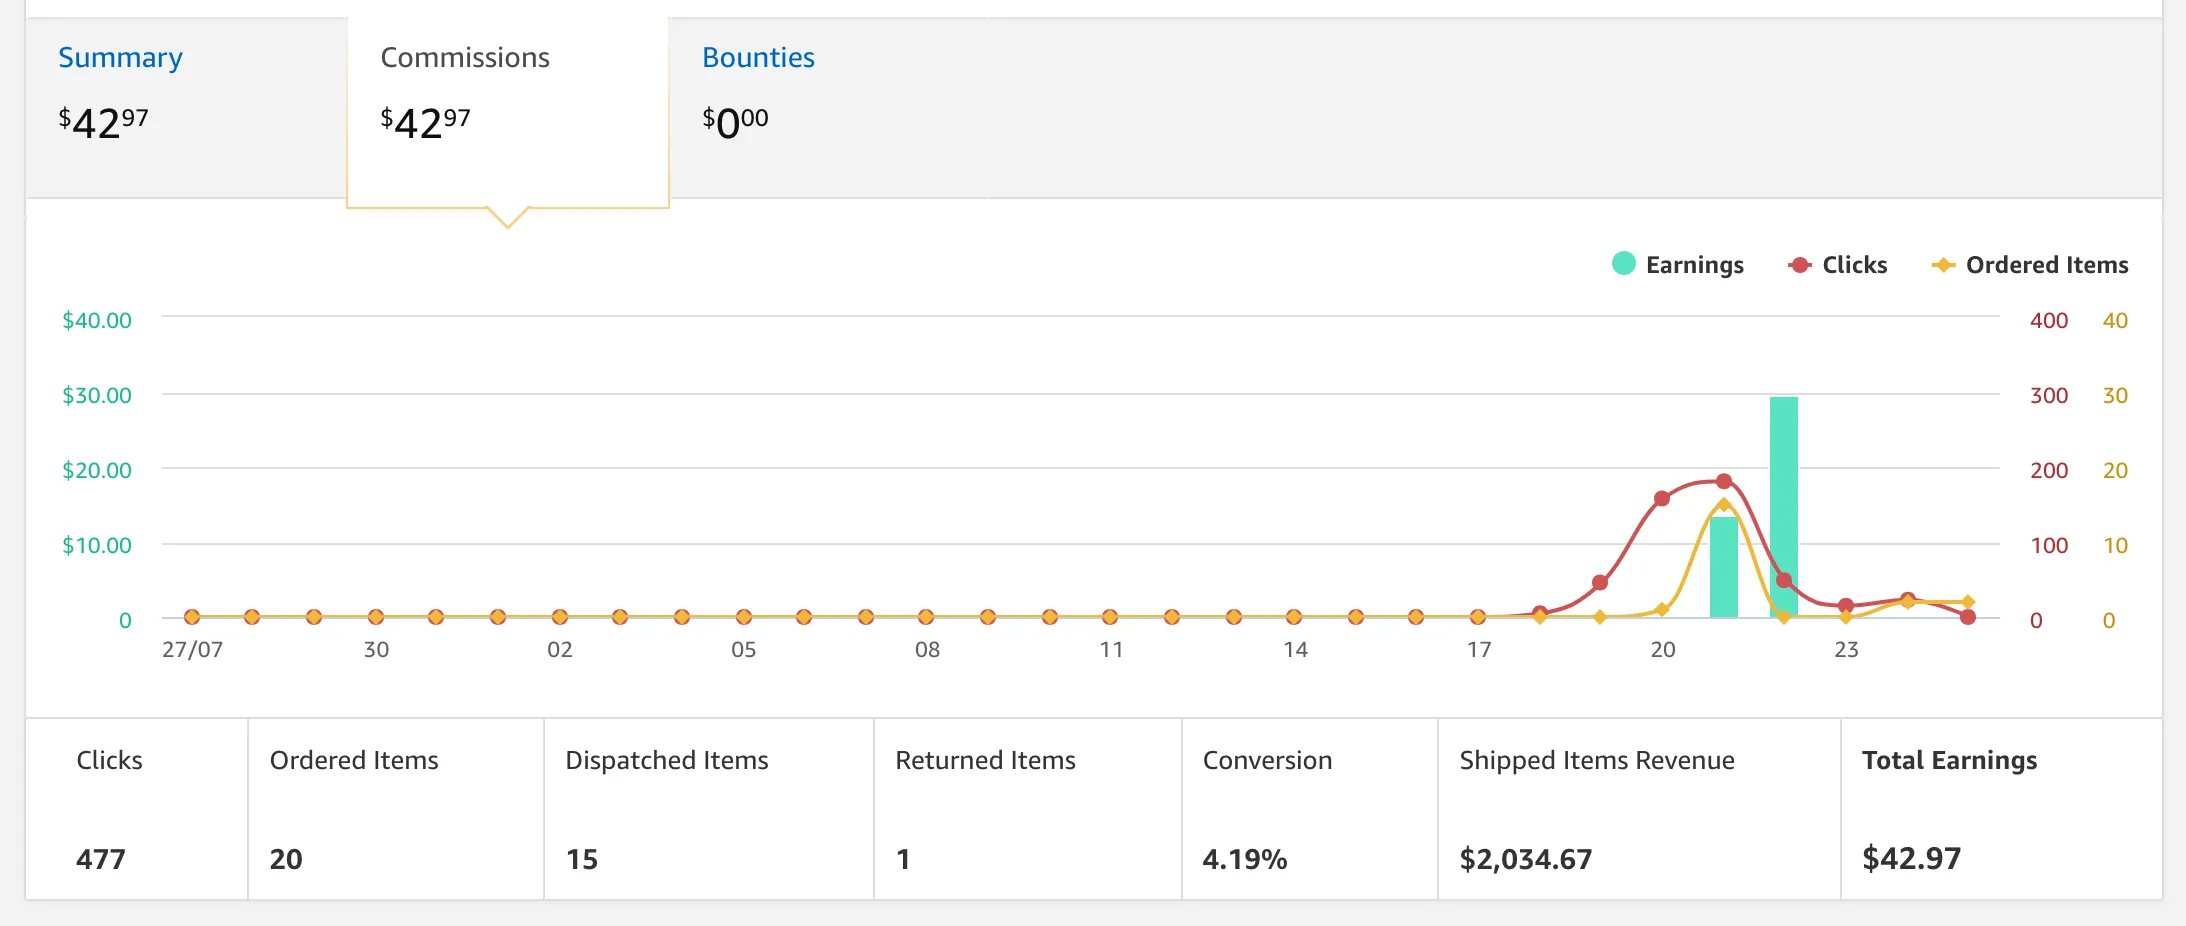Image resolution: width=2186 pixels, height=926 pixels.
Task: Click the peak Clicks data point
Action: [x=1722, y=480]
